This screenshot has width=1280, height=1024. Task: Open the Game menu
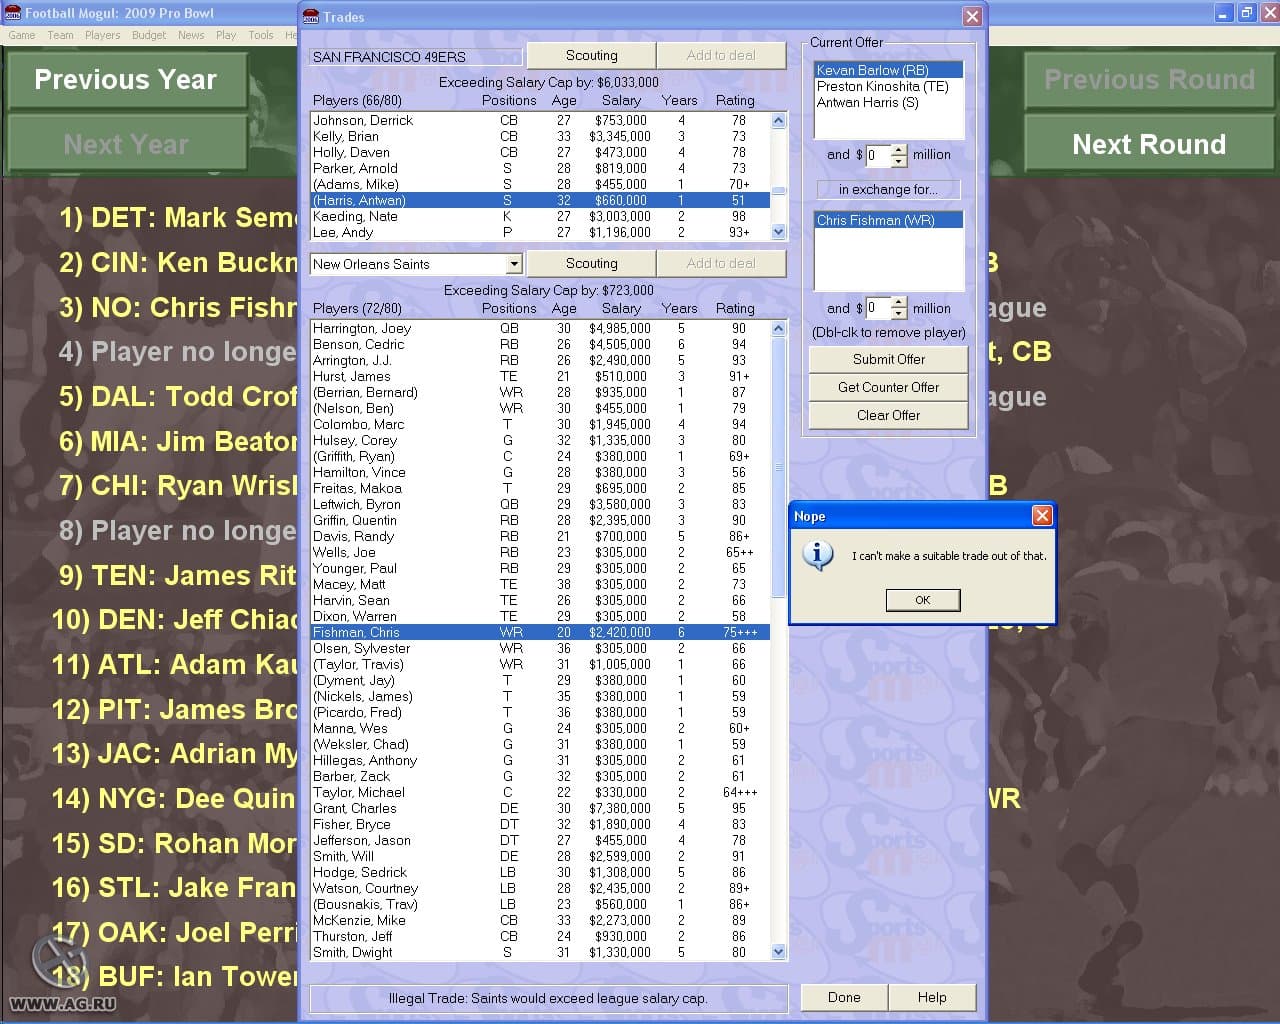[x=22, y=35]
